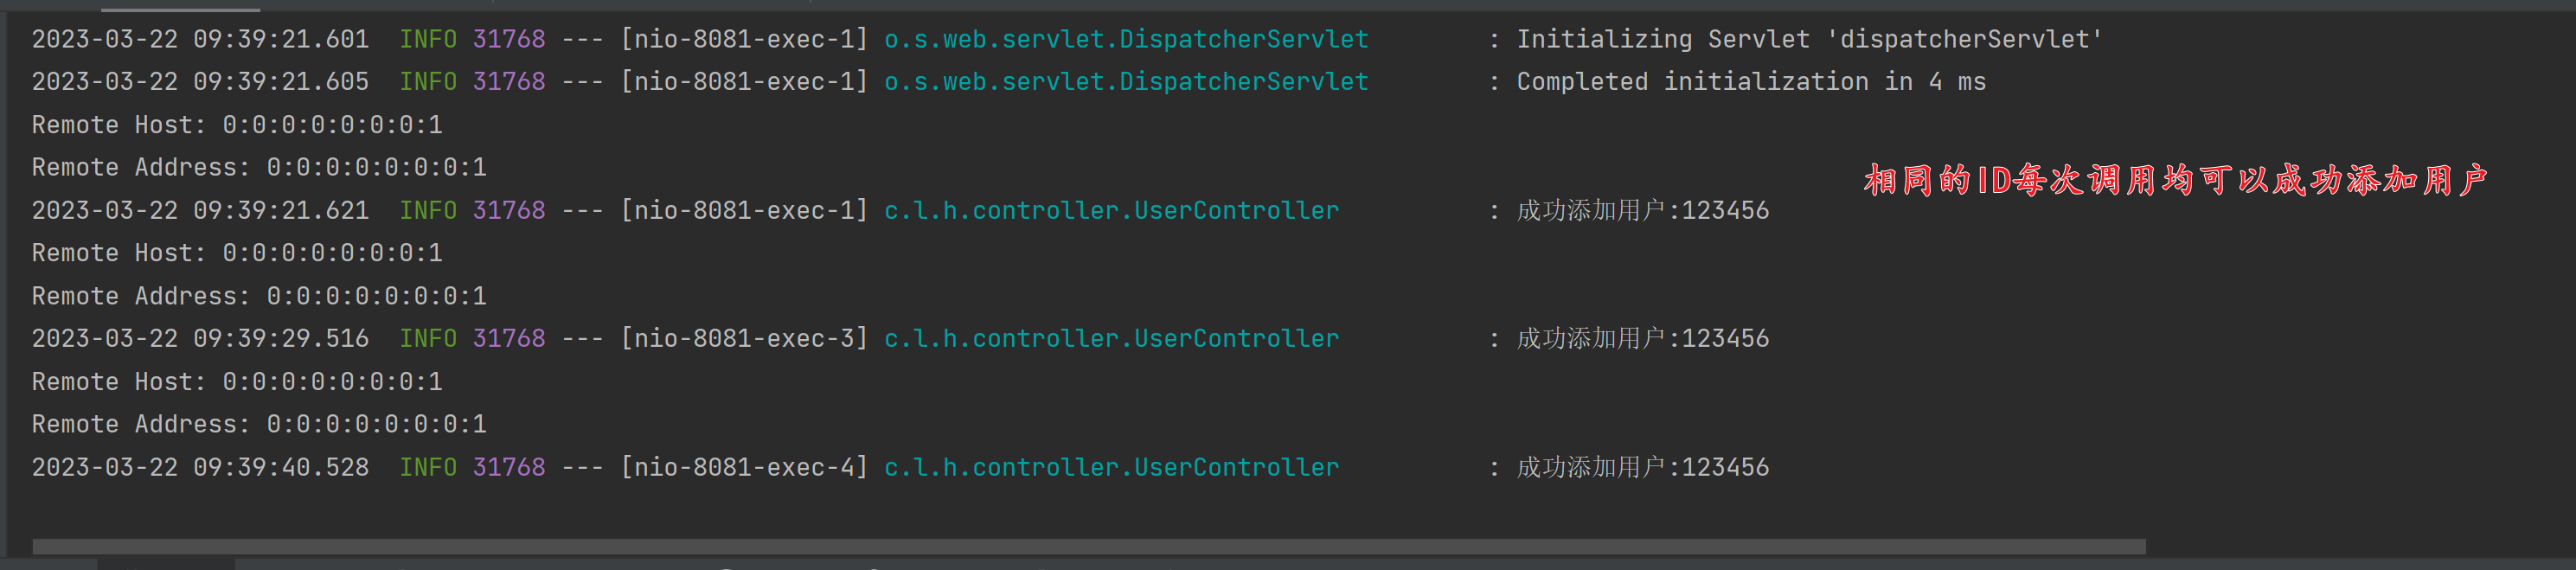Click the first Remote Host log line
This screenshot has height=570, width=2576.
[x=237, y=125]
